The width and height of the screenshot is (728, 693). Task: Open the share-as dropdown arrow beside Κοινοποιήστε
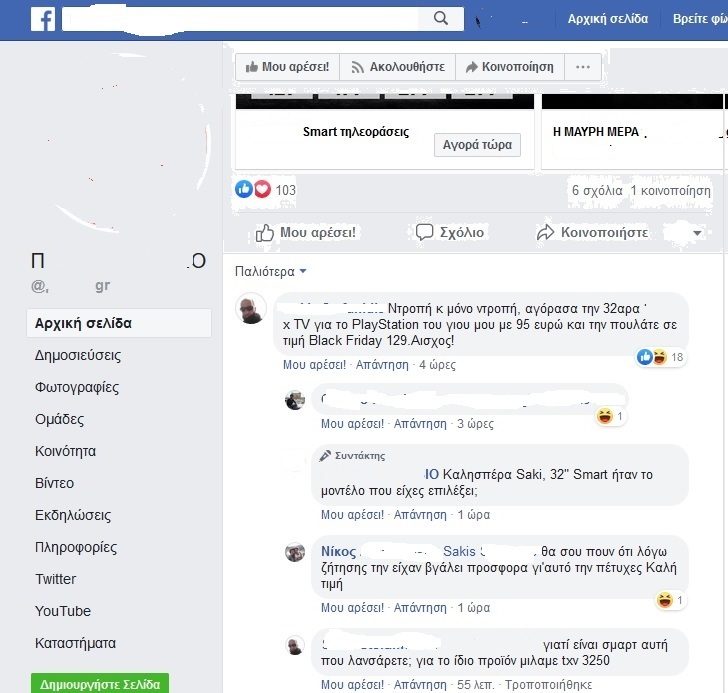[x=697, y=233]
